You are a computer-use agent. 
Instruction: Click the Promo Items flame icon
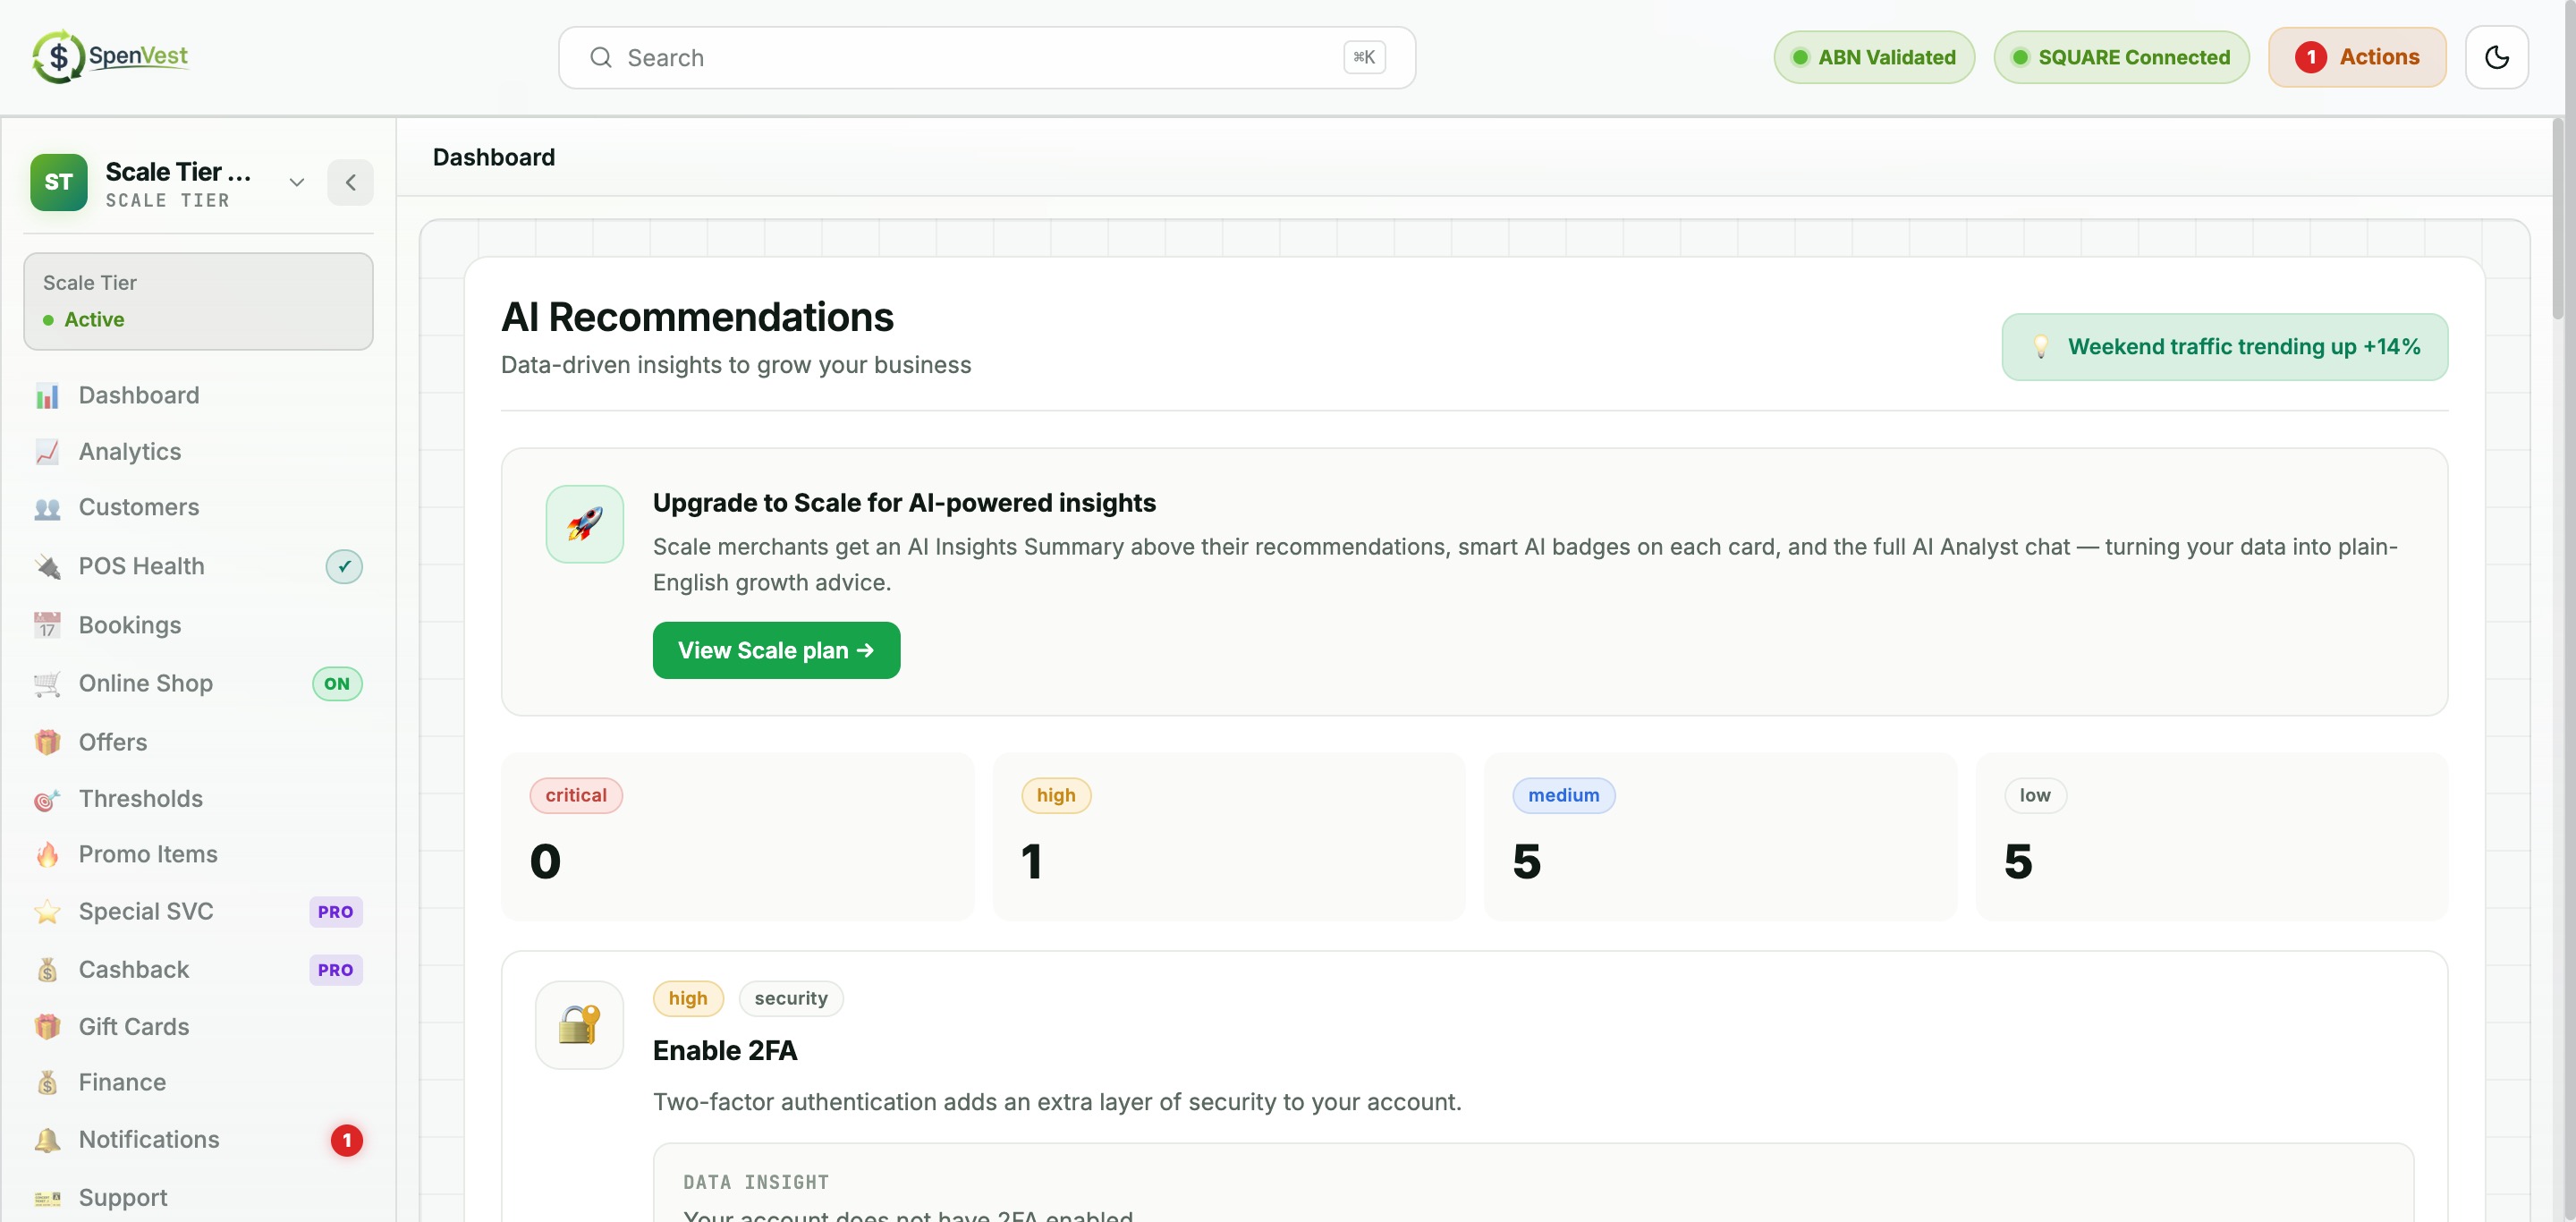(x=47, y=855)
